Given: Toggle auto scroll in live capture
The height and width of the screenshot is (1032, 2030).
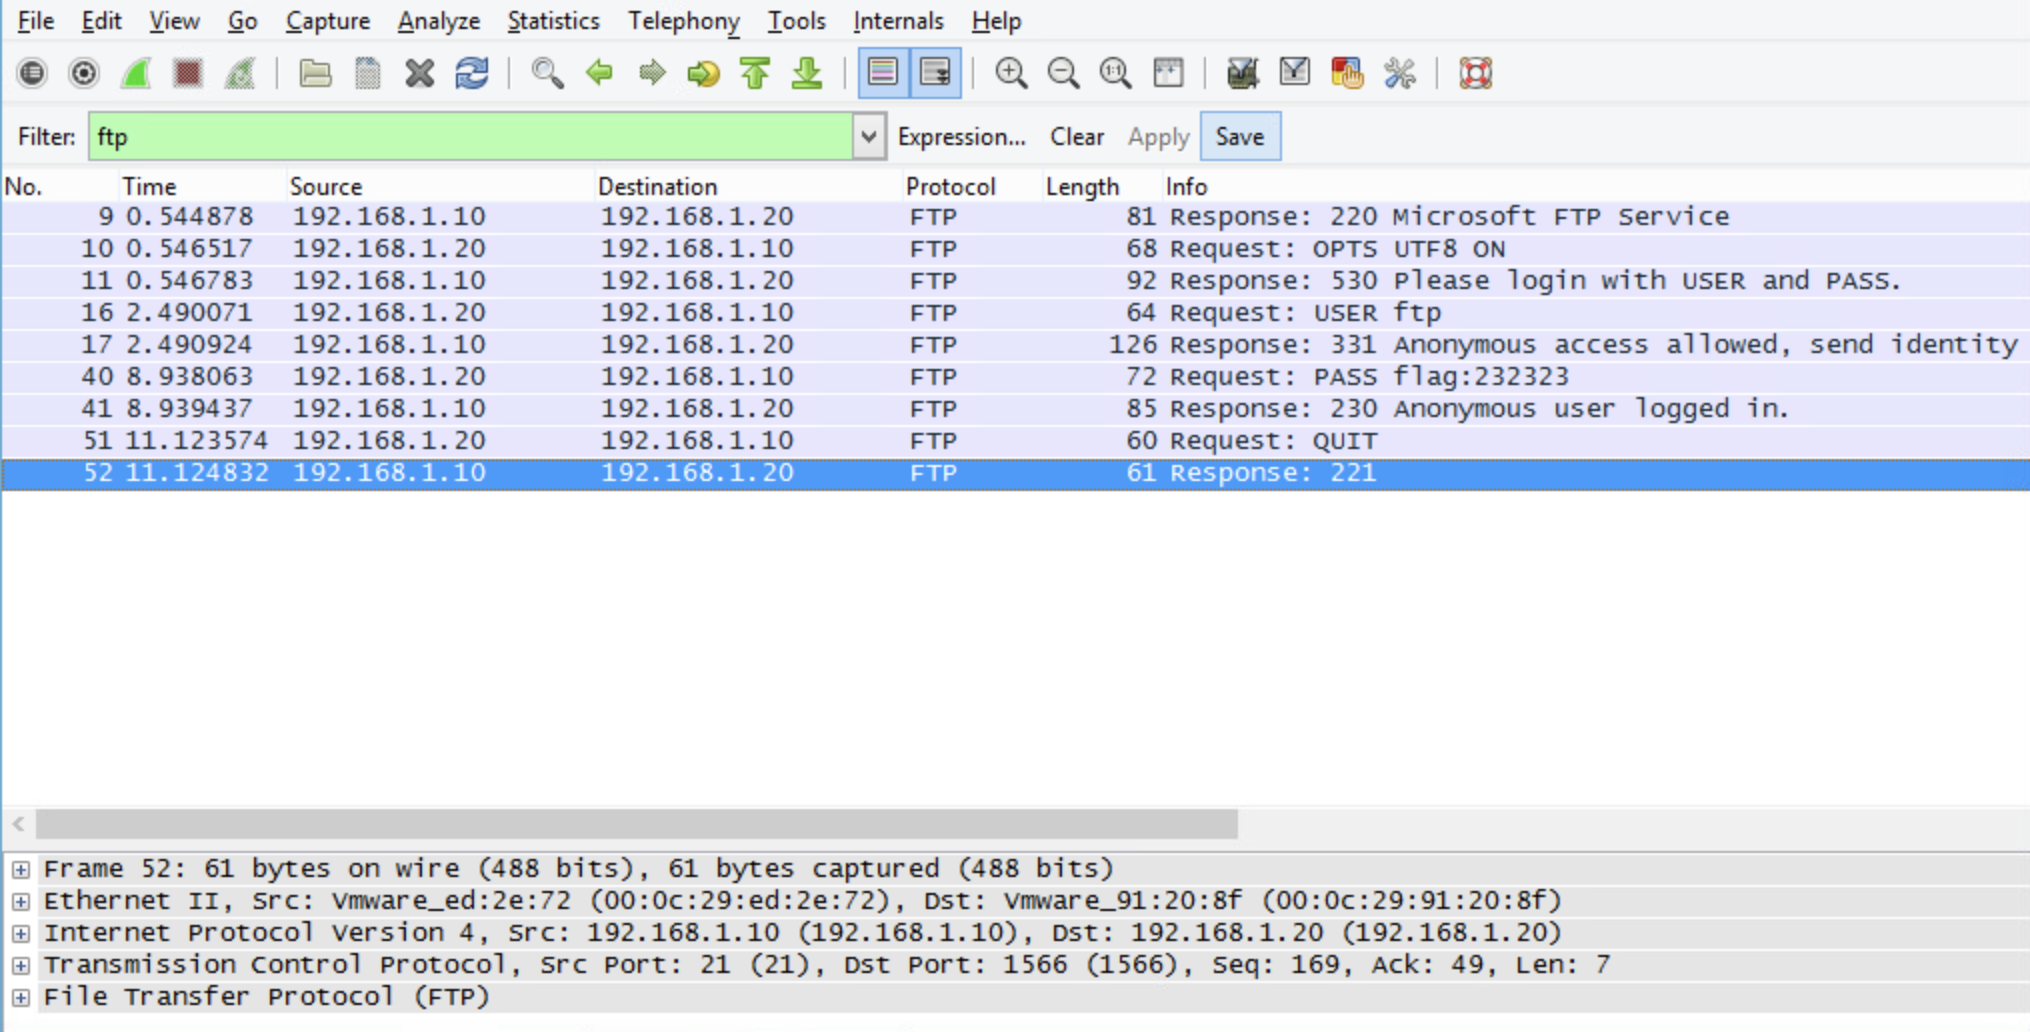Looking at the screenshot, I should coord(936,73).
